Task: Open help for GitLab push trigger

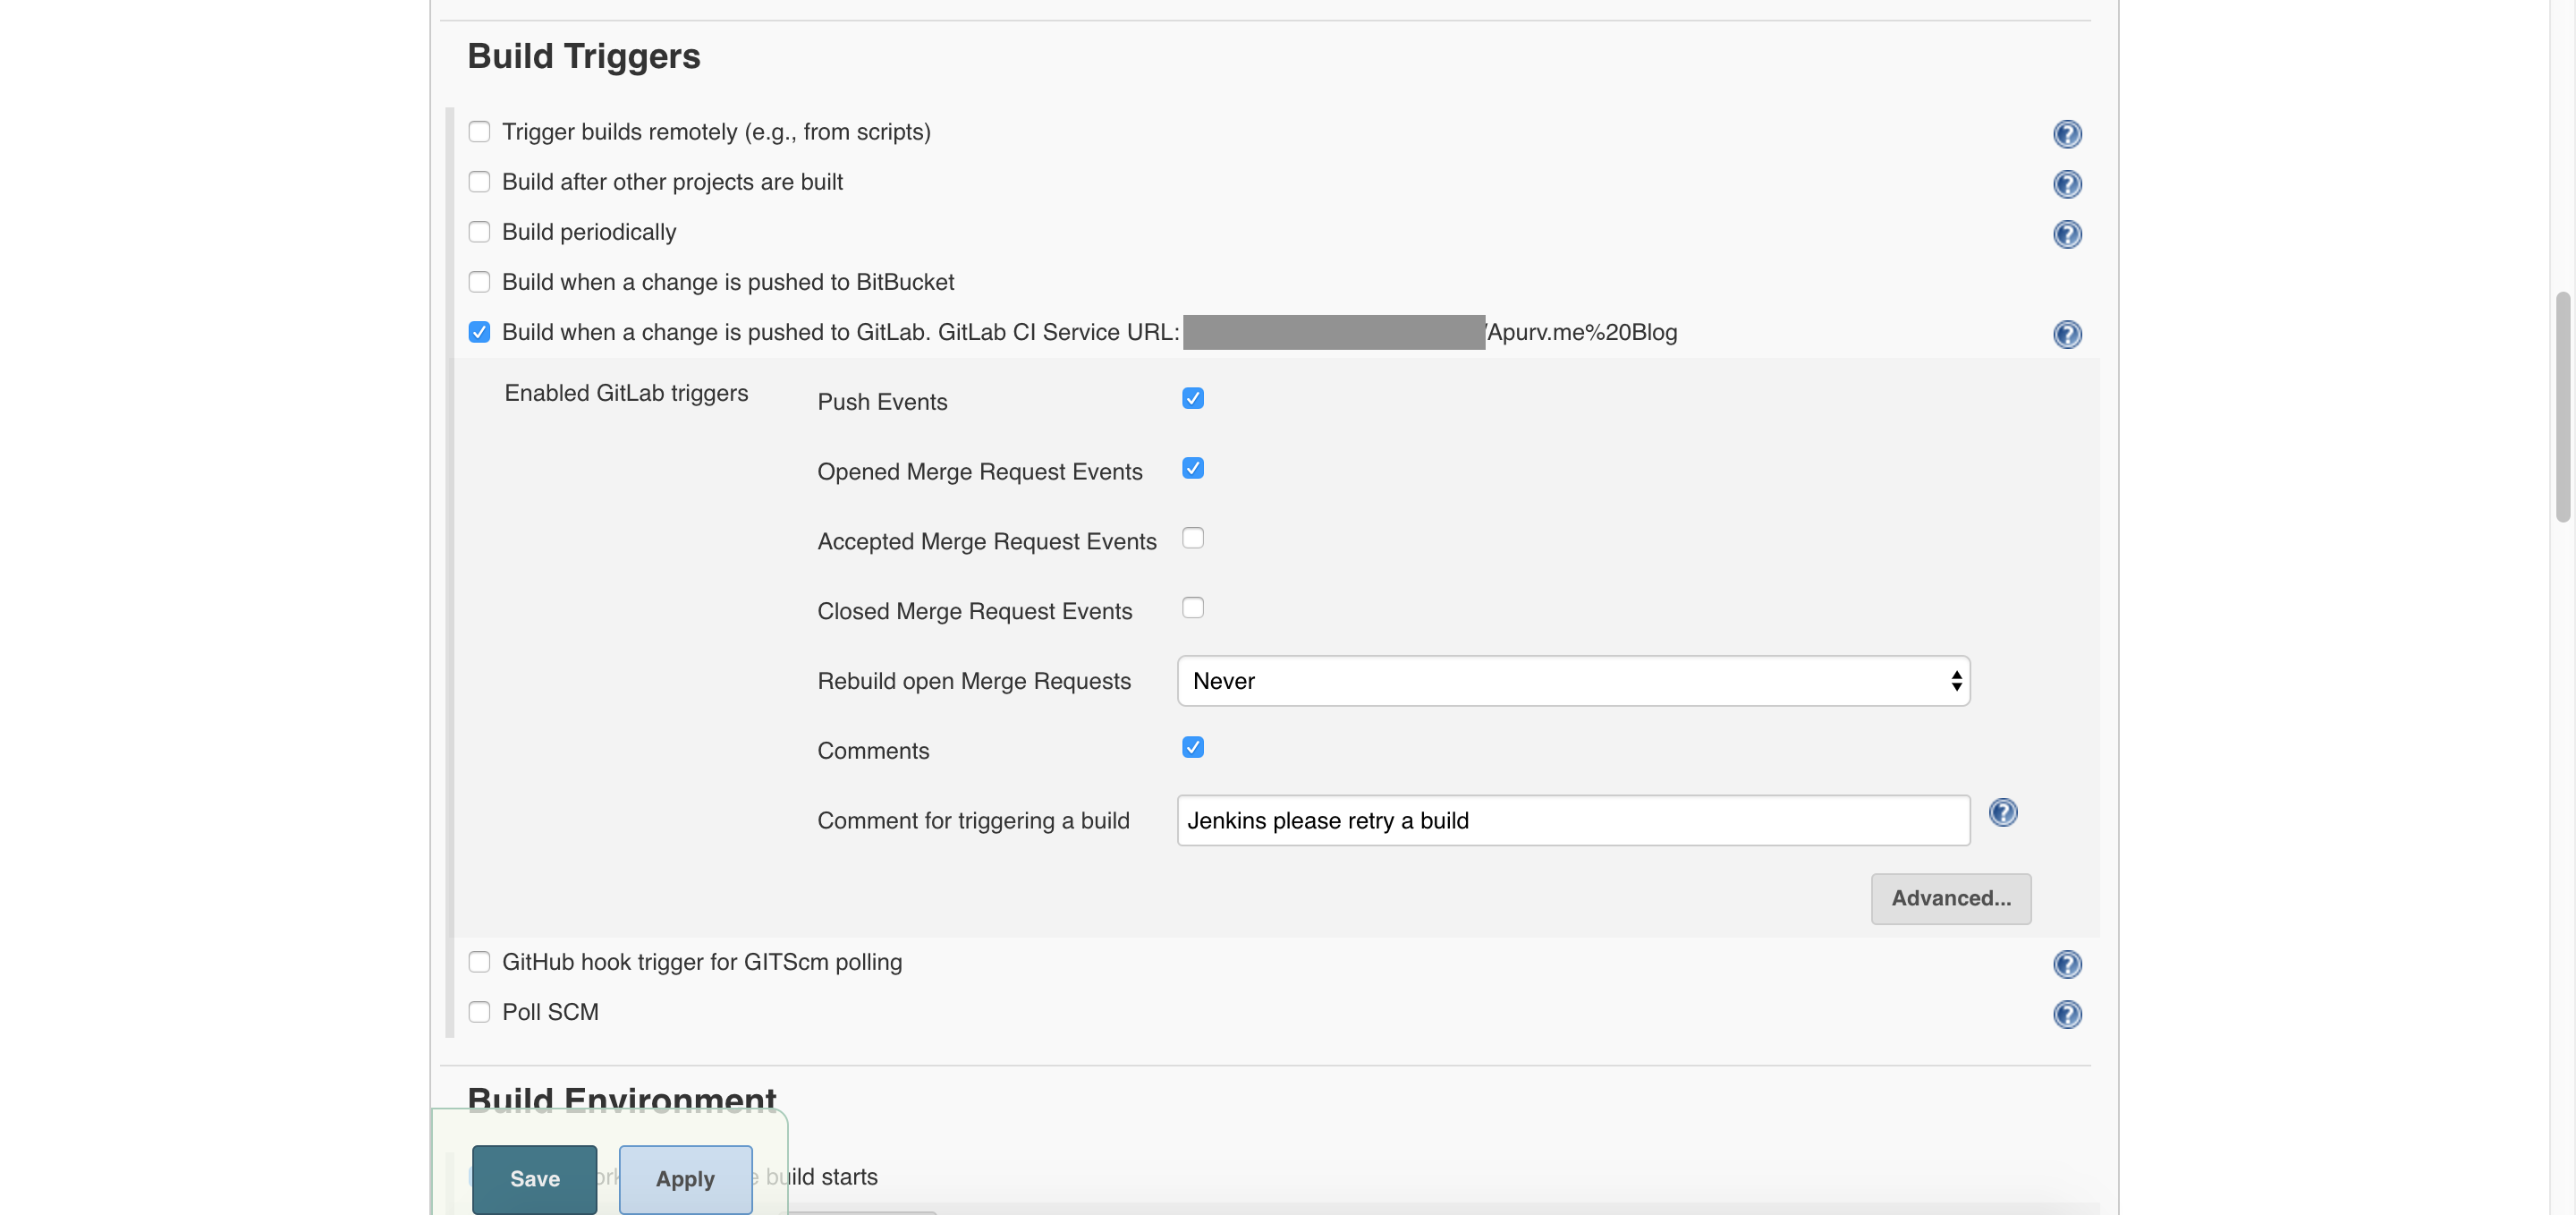Action: pyautogui.click(x=2066, y=334)
